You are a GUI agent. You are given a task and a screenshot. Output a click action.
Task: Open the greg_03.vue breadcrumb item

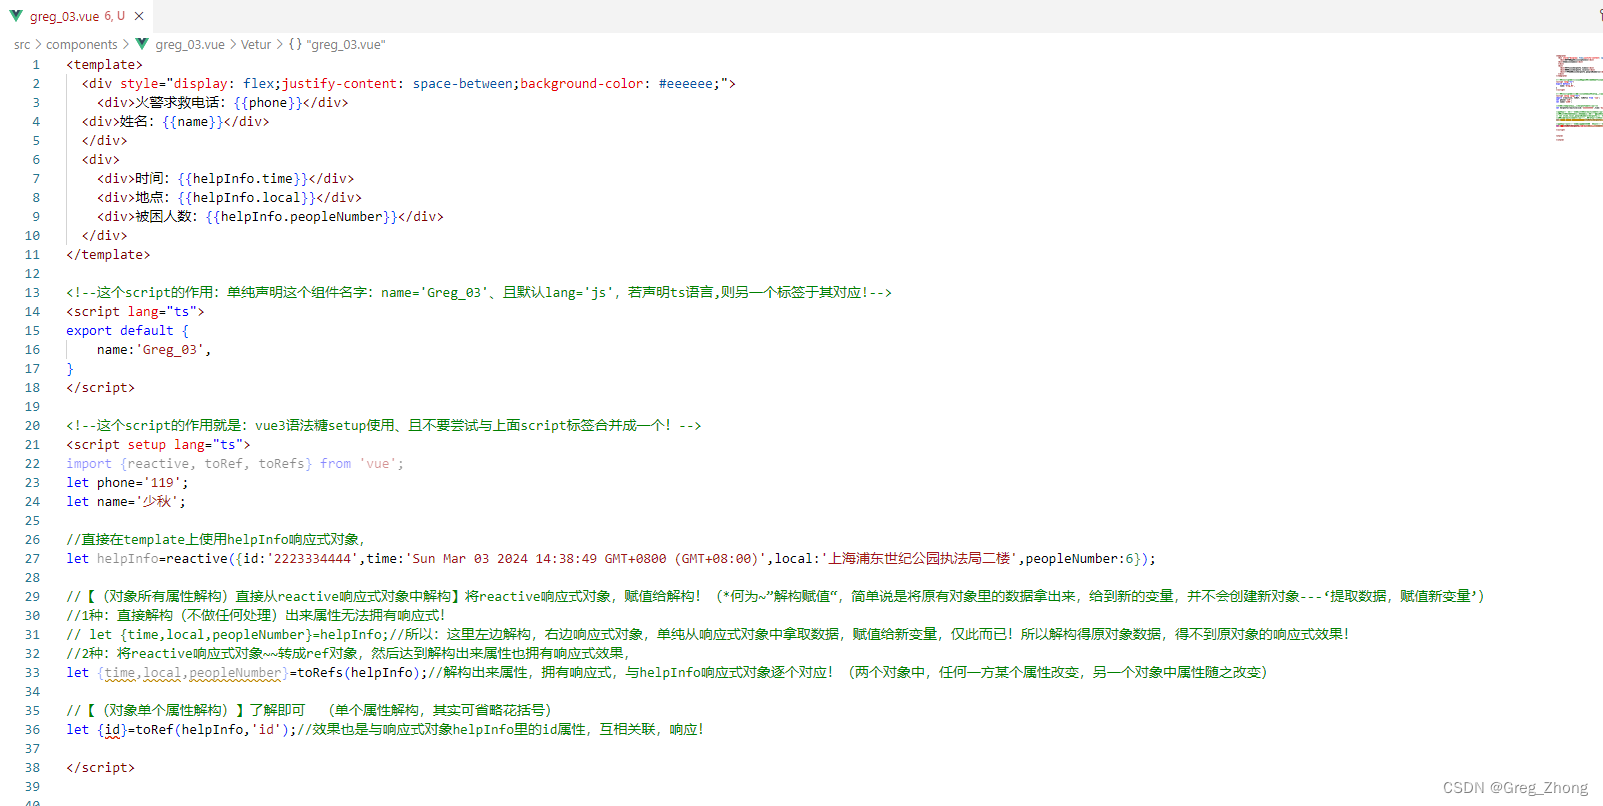point(190,44)
